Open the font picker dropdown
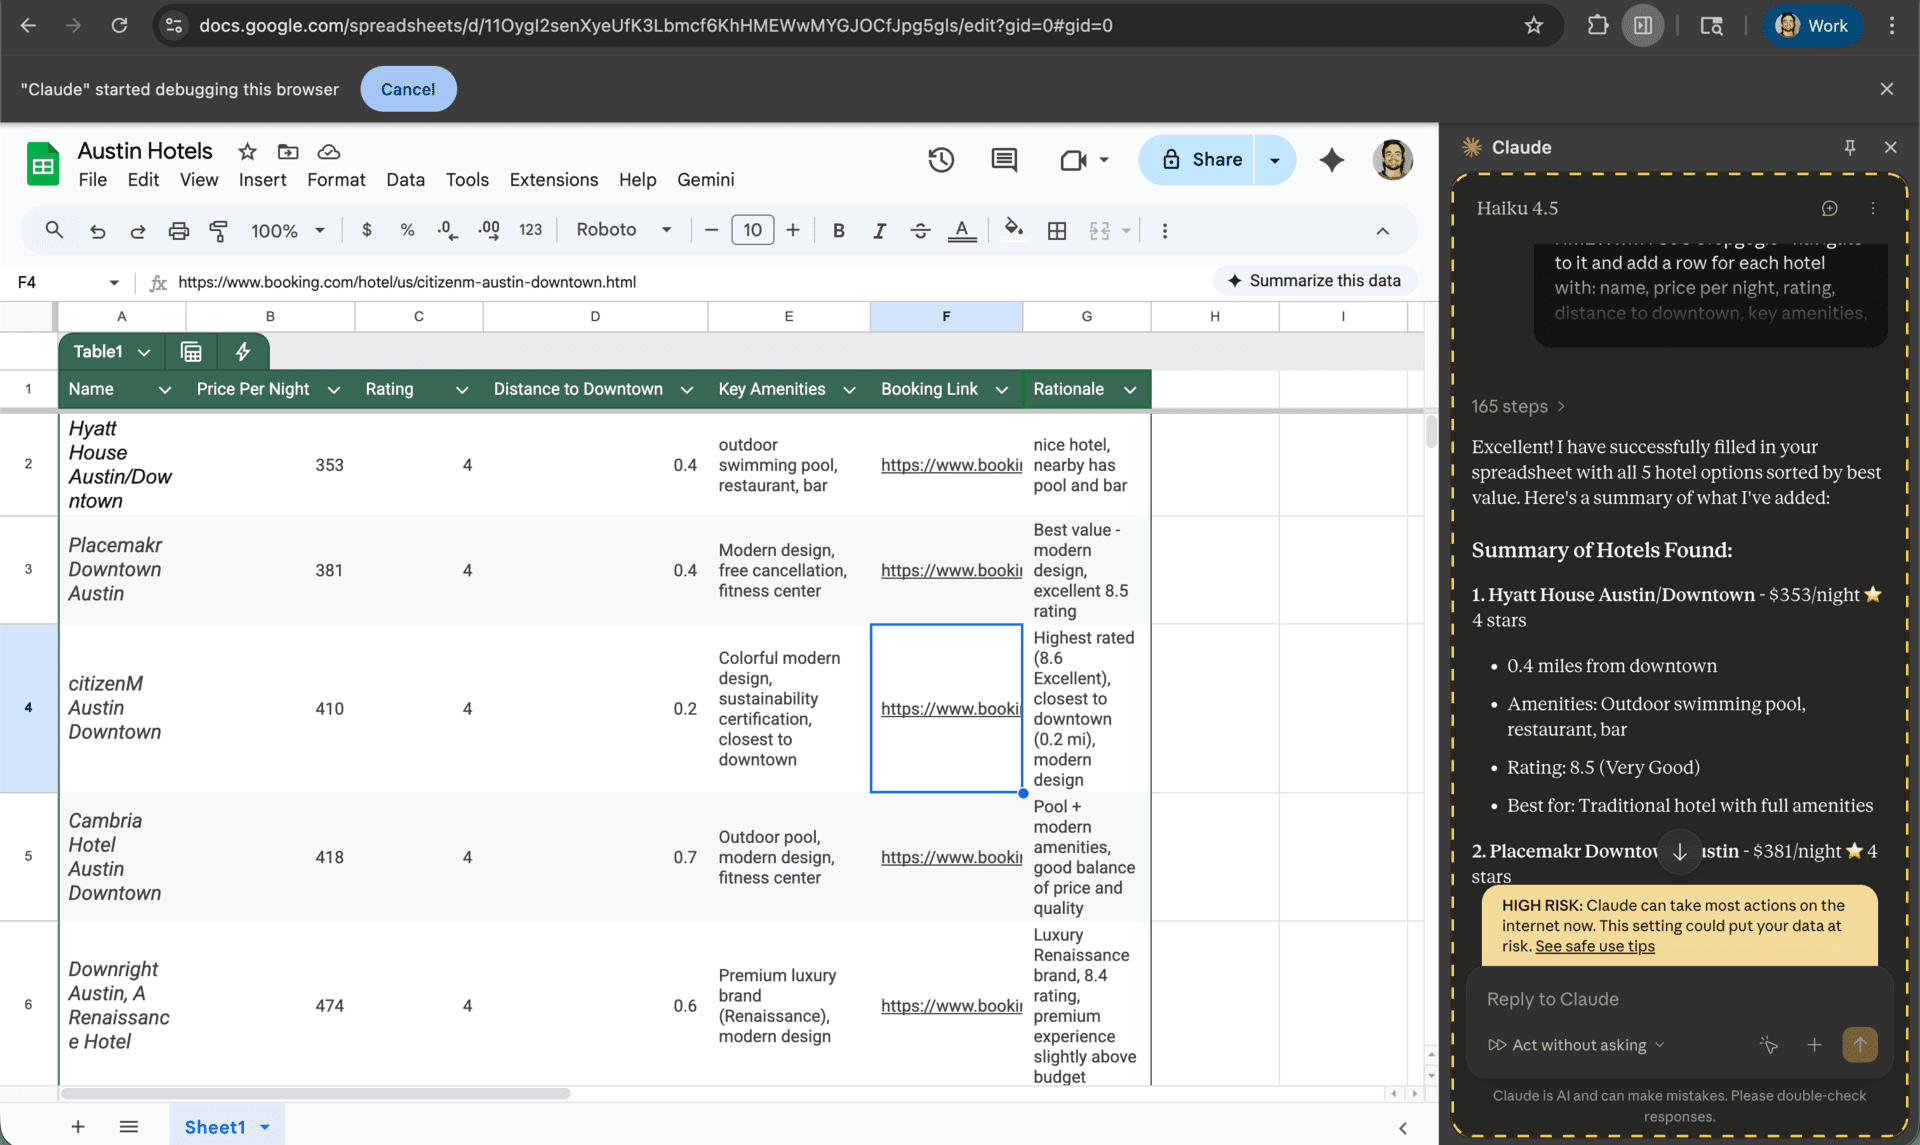 (666, 230)
